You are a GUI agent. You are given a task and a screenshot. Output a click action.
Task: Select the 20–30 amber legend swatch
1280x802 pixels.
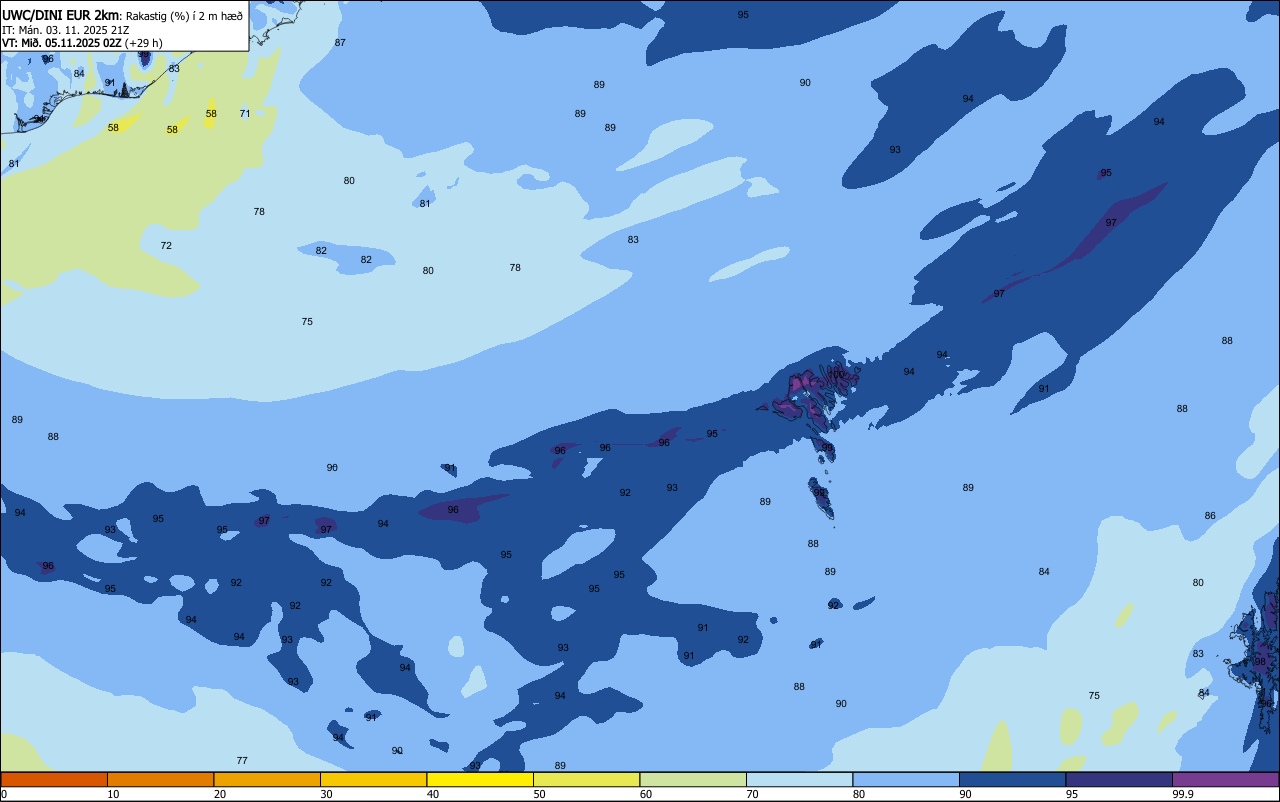(x=267, y=779)
